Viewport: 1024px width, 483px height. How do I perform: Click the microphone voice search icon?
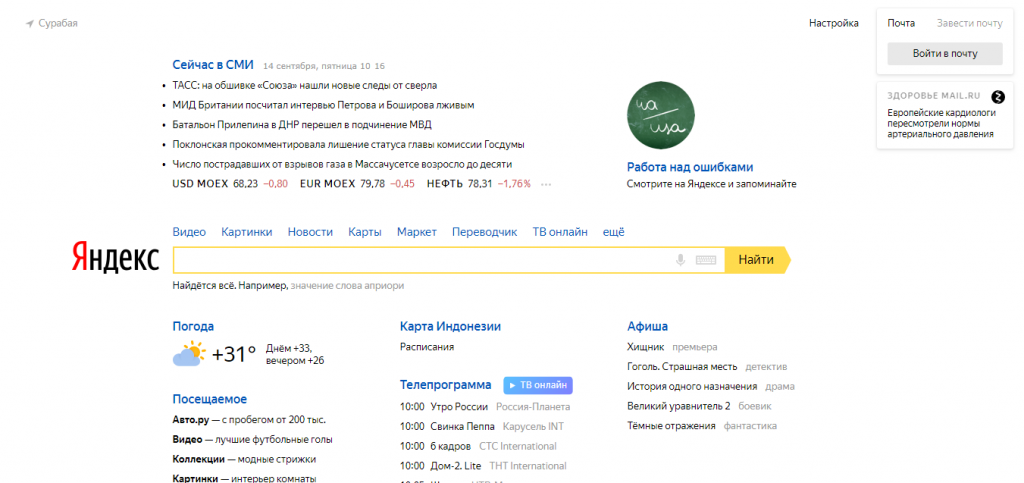[680, 260]
